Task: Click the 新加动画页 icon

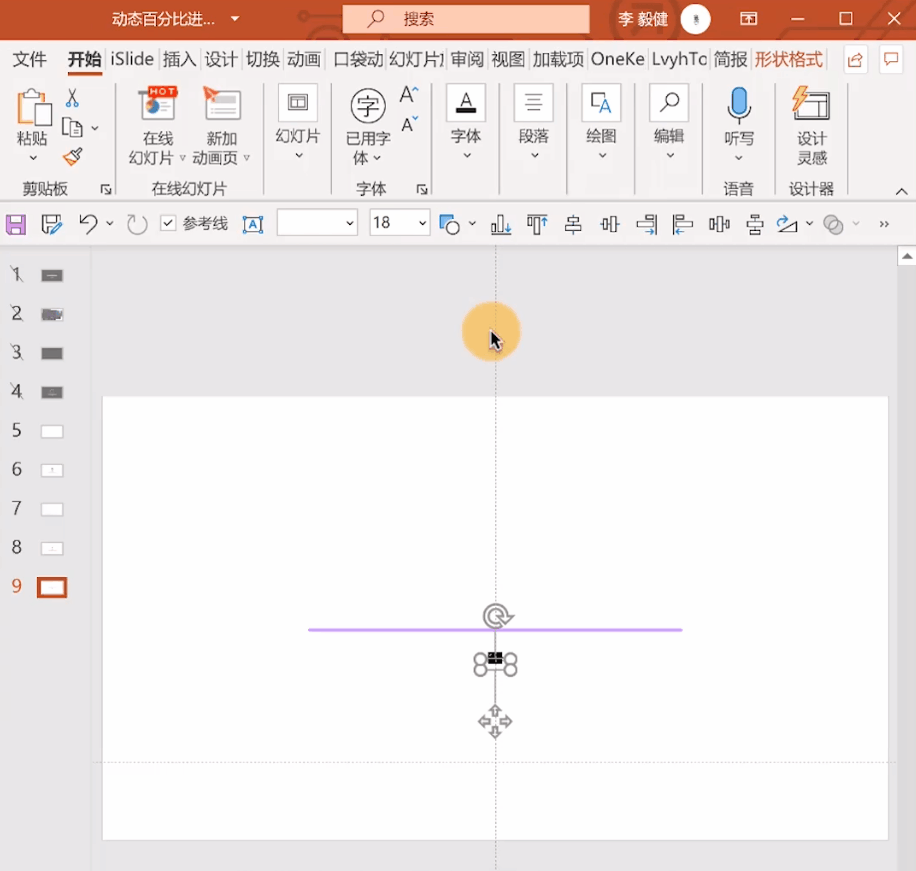Action: tap(221, 105)
